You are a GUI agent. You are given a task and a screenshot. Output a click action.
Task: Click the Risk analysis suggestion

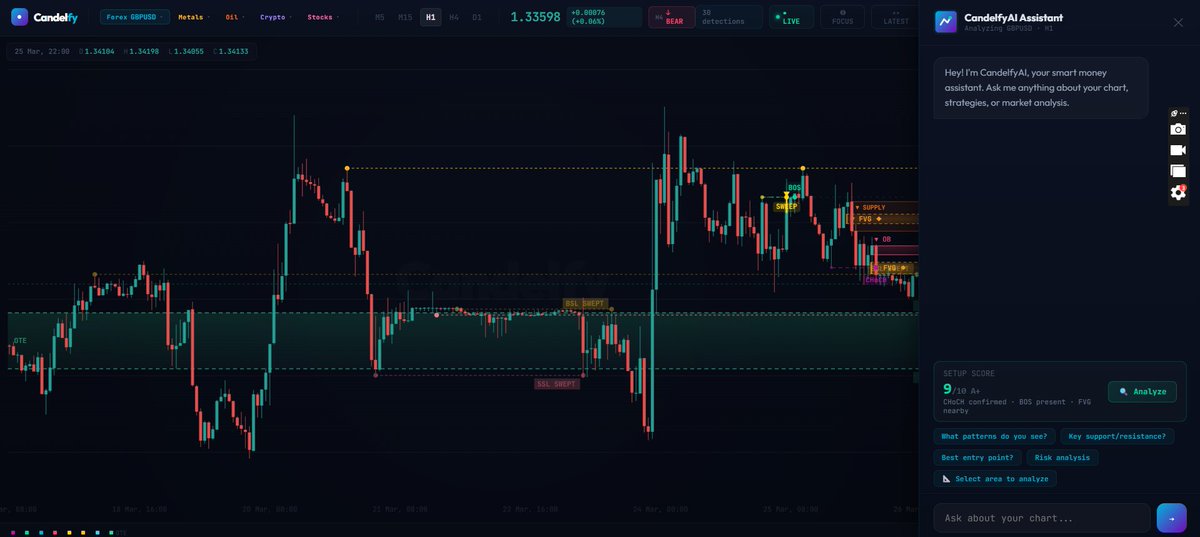point(1062,457)
